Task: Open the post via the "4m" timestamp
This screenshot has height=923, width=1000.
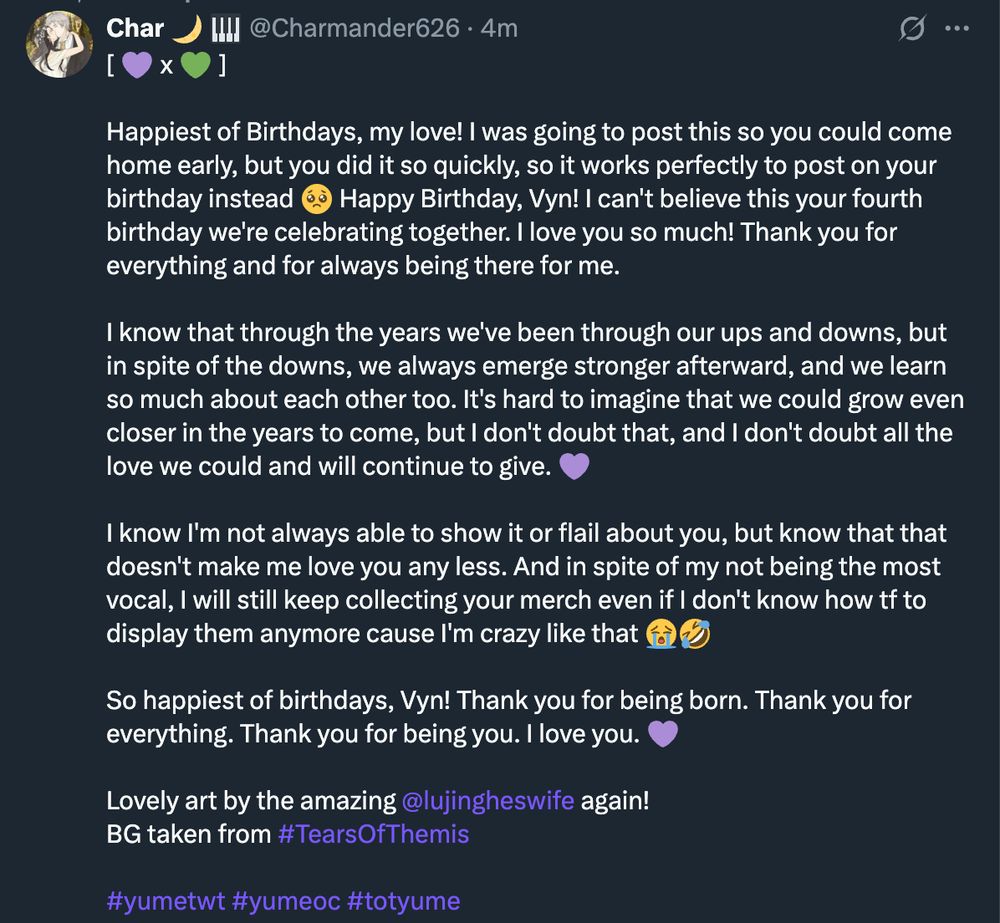Action: [499, 29]
